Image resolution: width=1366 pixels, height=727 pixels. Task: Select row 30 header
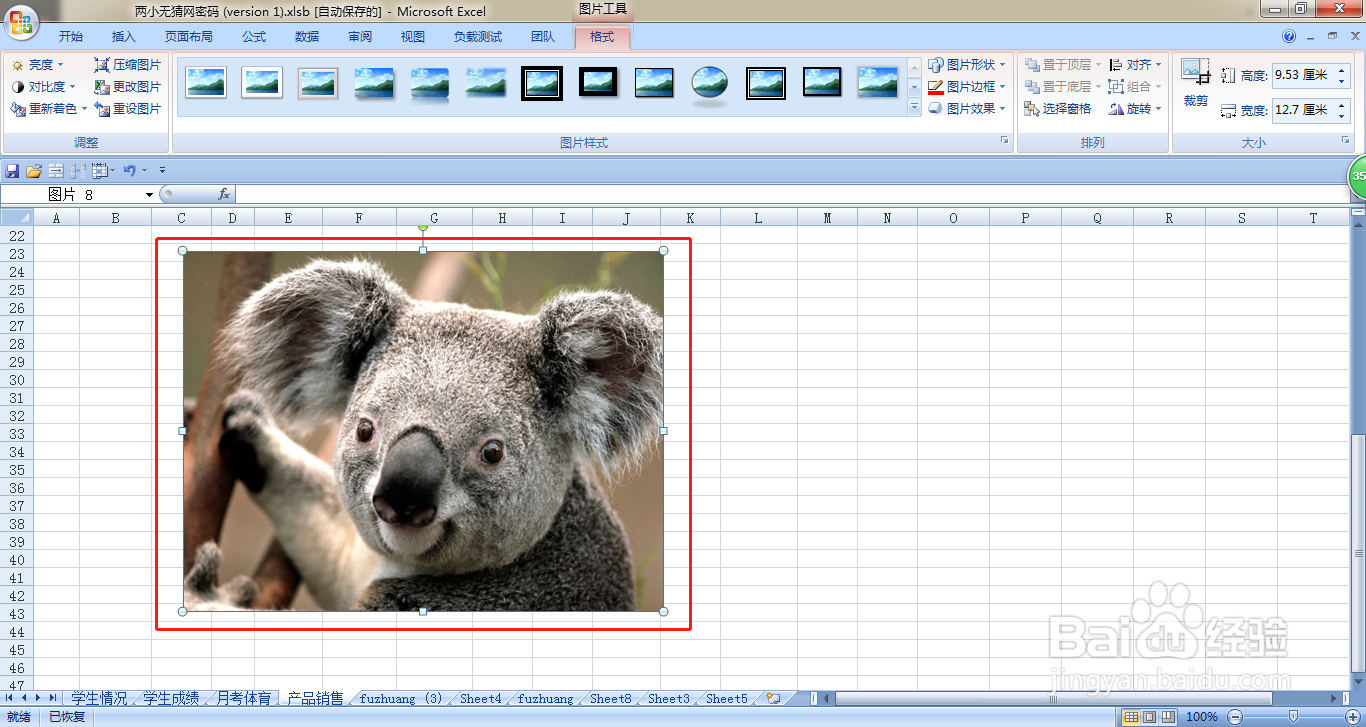pyautogui.click(x=16, y=380)
